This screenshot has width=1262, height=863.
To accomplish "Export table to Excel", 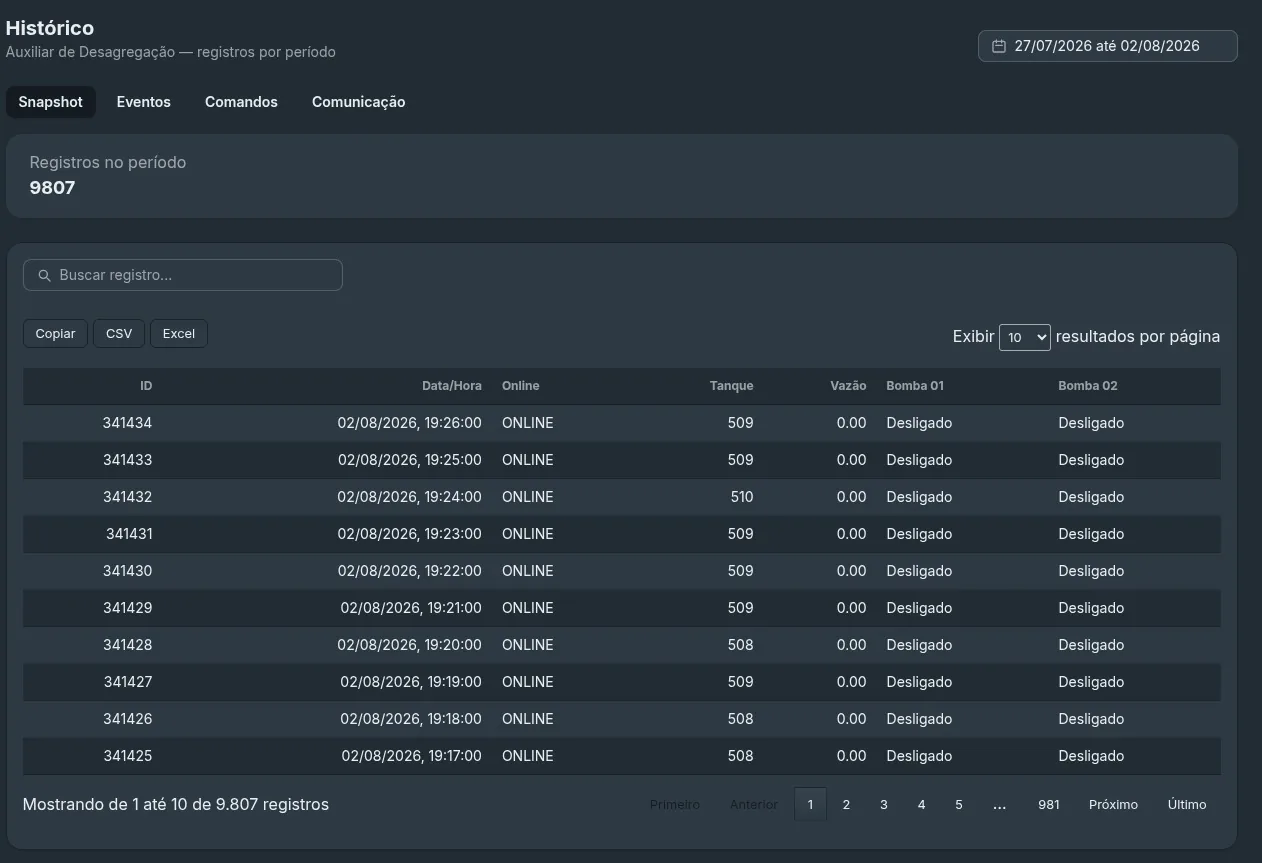I will (x=179, y=334).
